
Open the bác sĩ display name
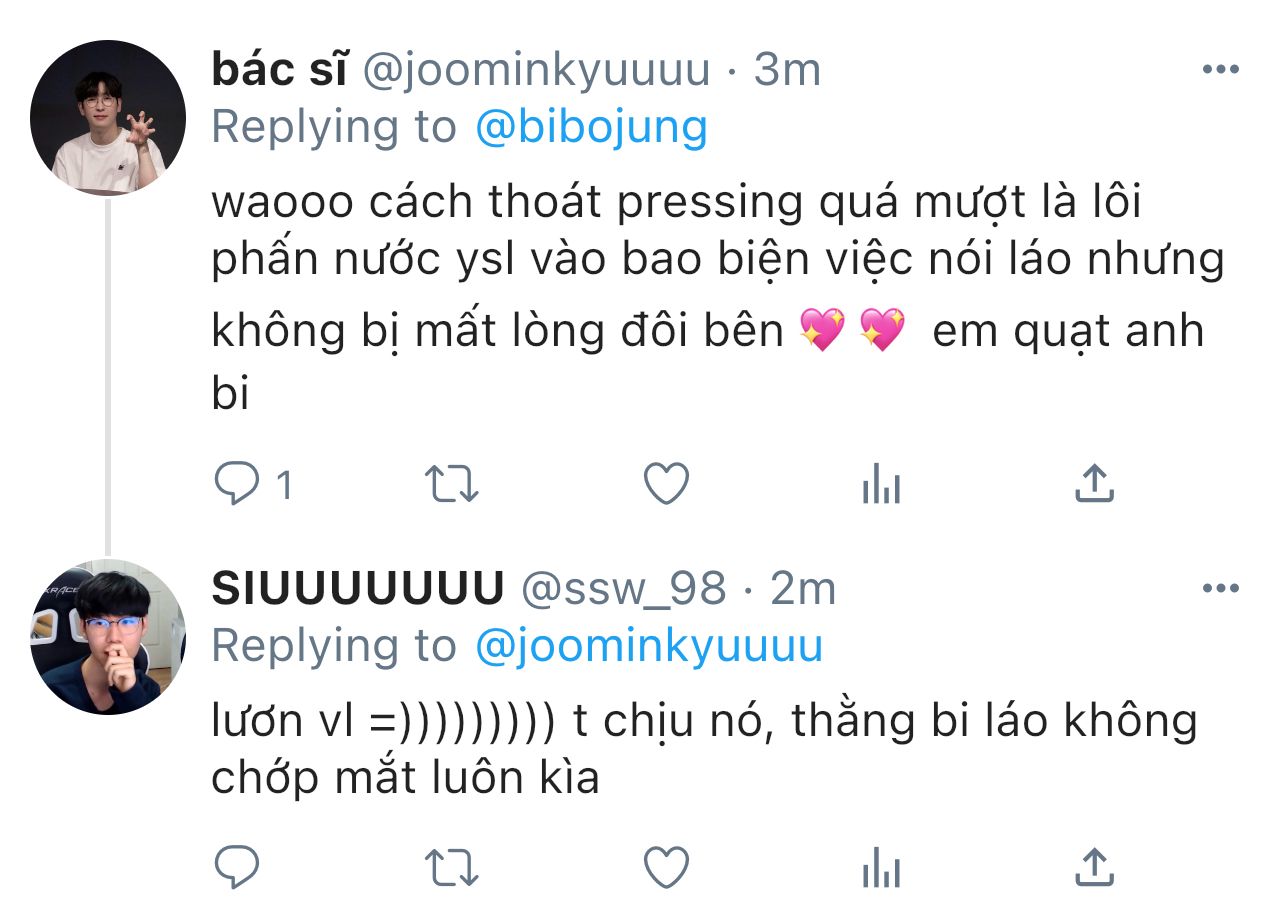click(x=279, y=70)
